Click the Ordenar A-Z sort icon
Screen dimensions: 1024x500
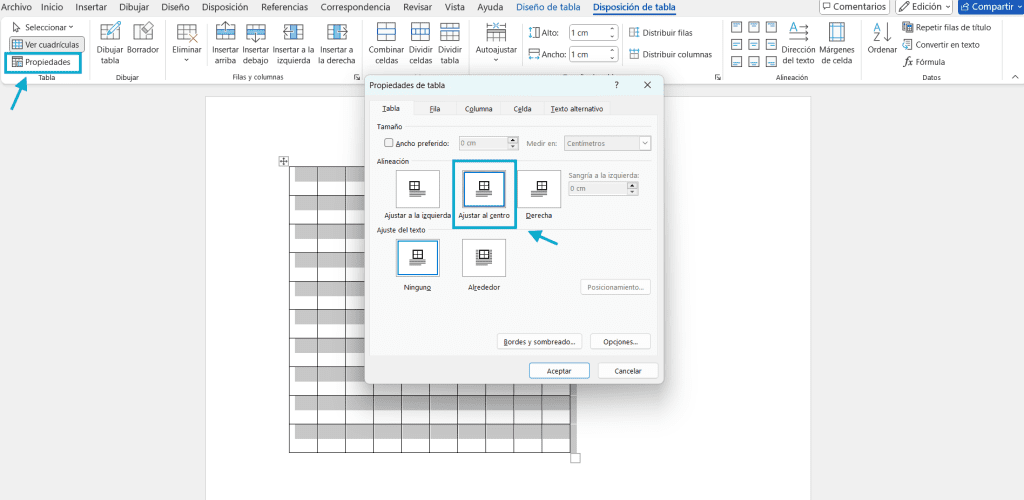882,39
